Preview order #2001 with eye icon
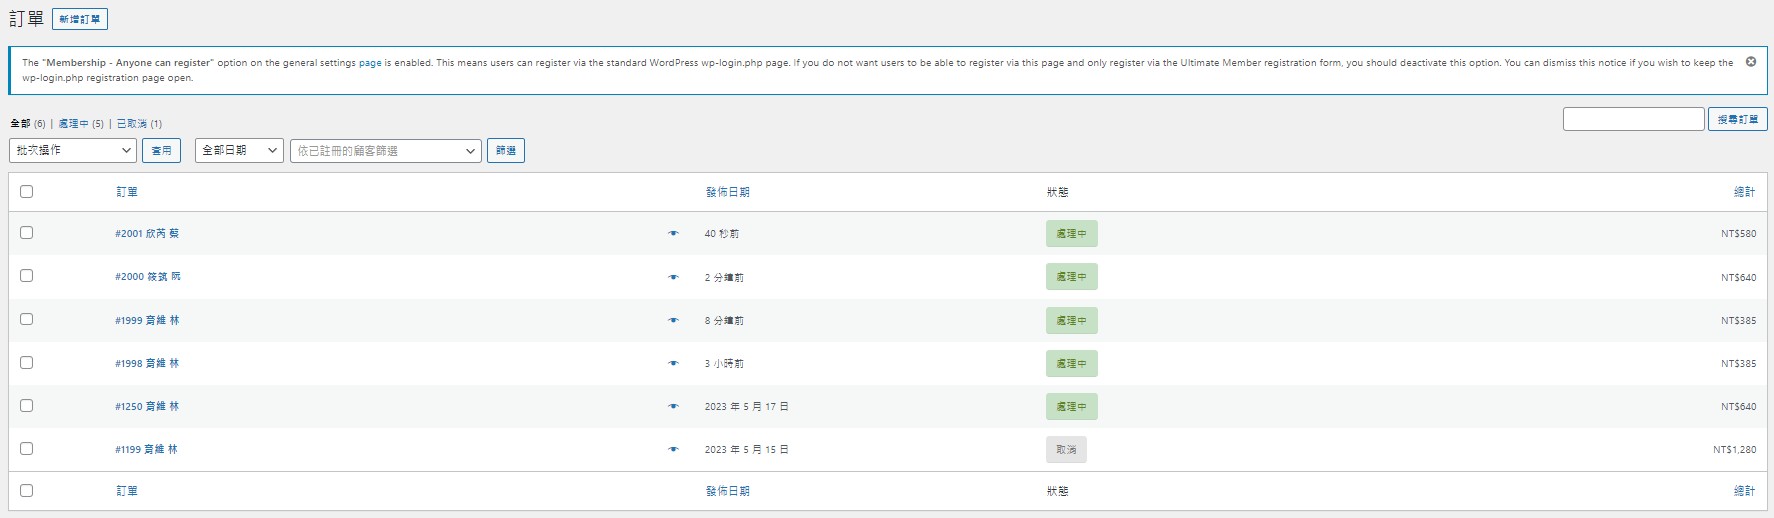The width and height of the screenshot is (1774, 518). [x=673, y=234]
